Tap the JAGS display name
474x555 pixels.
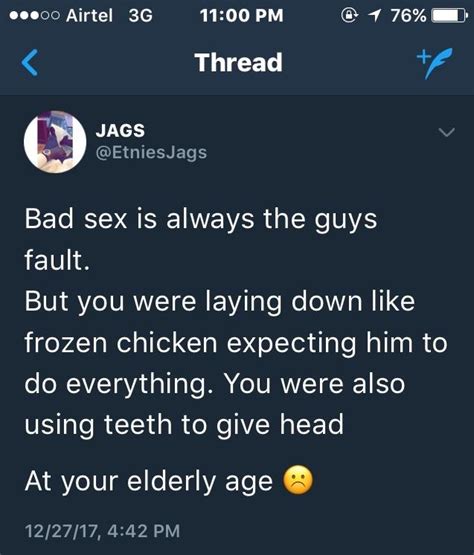pos(120,130)
